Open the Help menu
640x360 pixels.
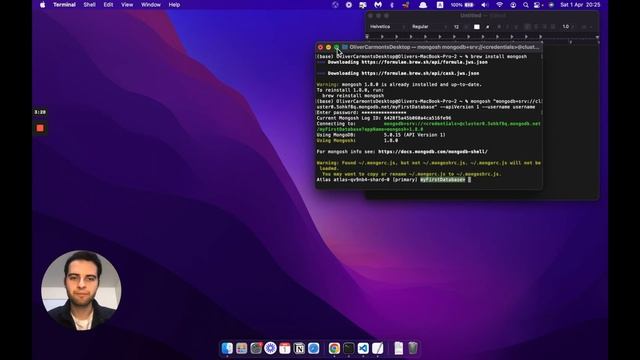pos(174,5)
